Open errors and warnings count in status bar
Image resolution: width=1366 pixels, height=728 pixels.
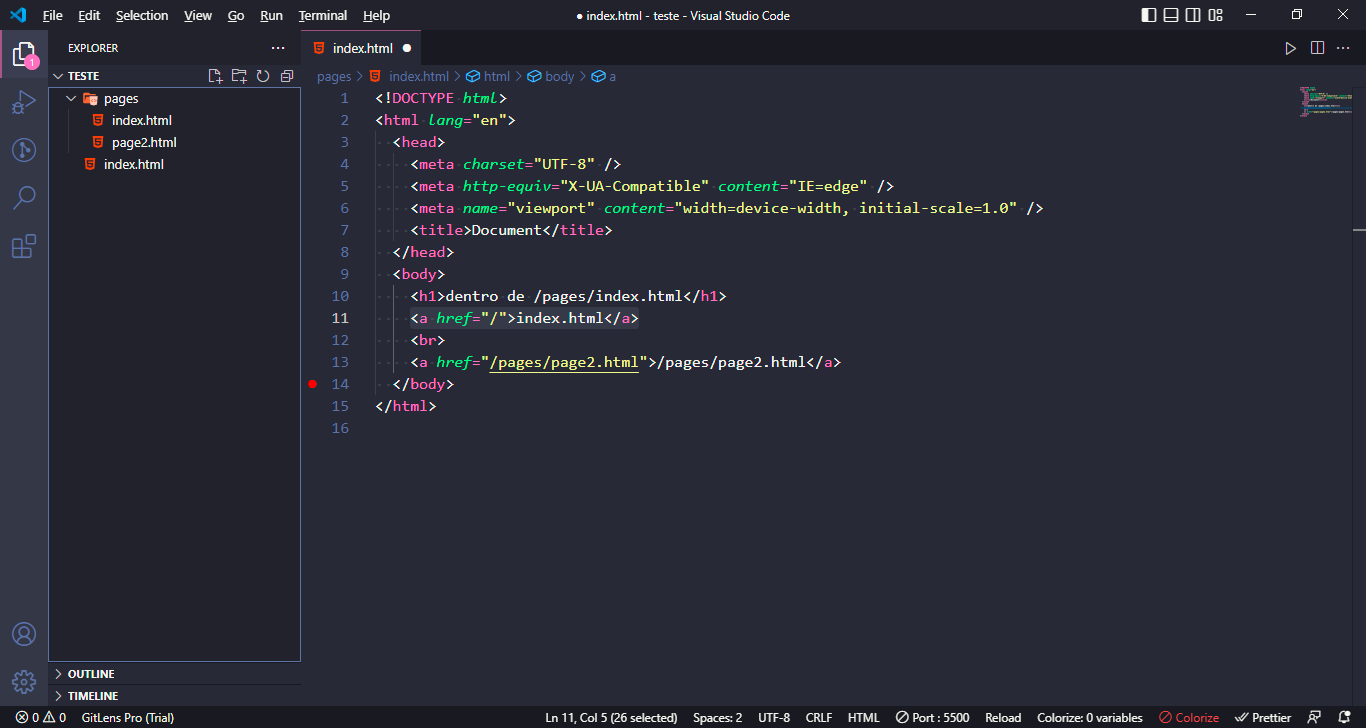pos(41,717)
